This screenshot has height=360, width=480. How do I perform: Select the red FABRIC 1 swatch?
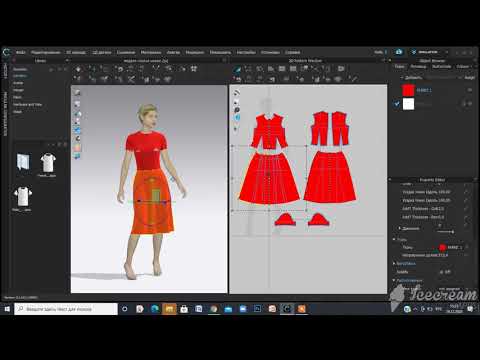coord(408,90)
